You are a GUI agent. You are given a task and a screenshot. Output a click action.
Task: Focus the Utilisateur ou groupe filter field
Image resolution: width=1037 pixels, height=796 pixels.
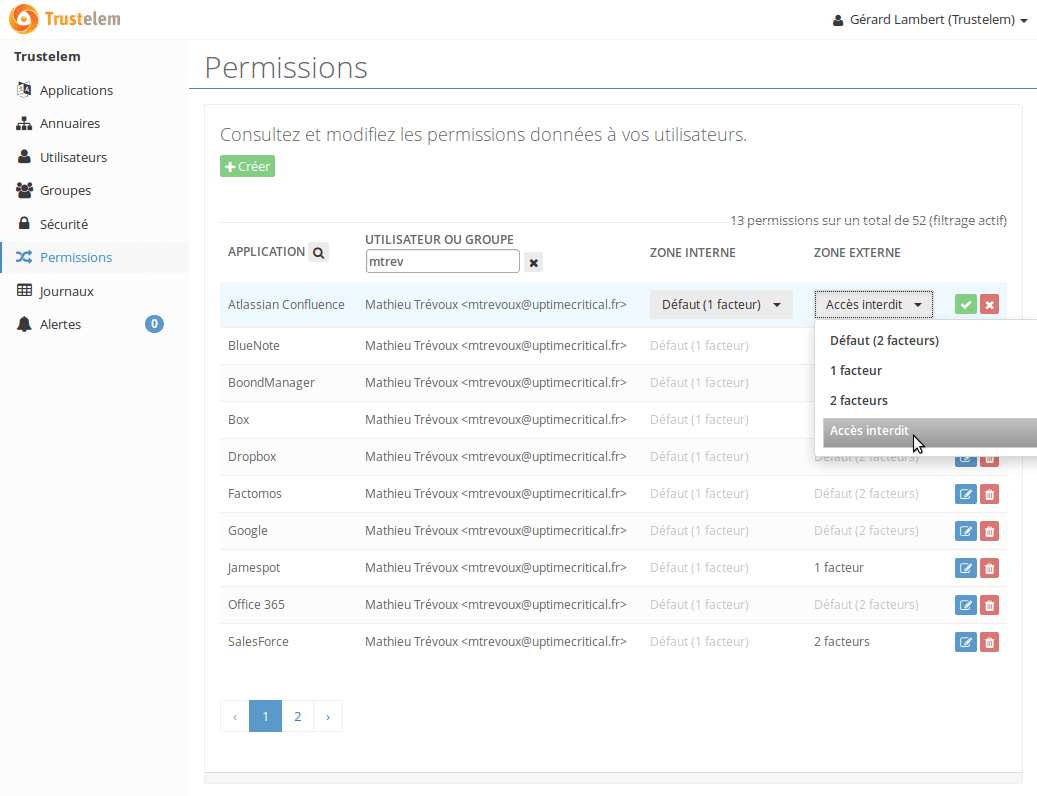click(442, 262)
